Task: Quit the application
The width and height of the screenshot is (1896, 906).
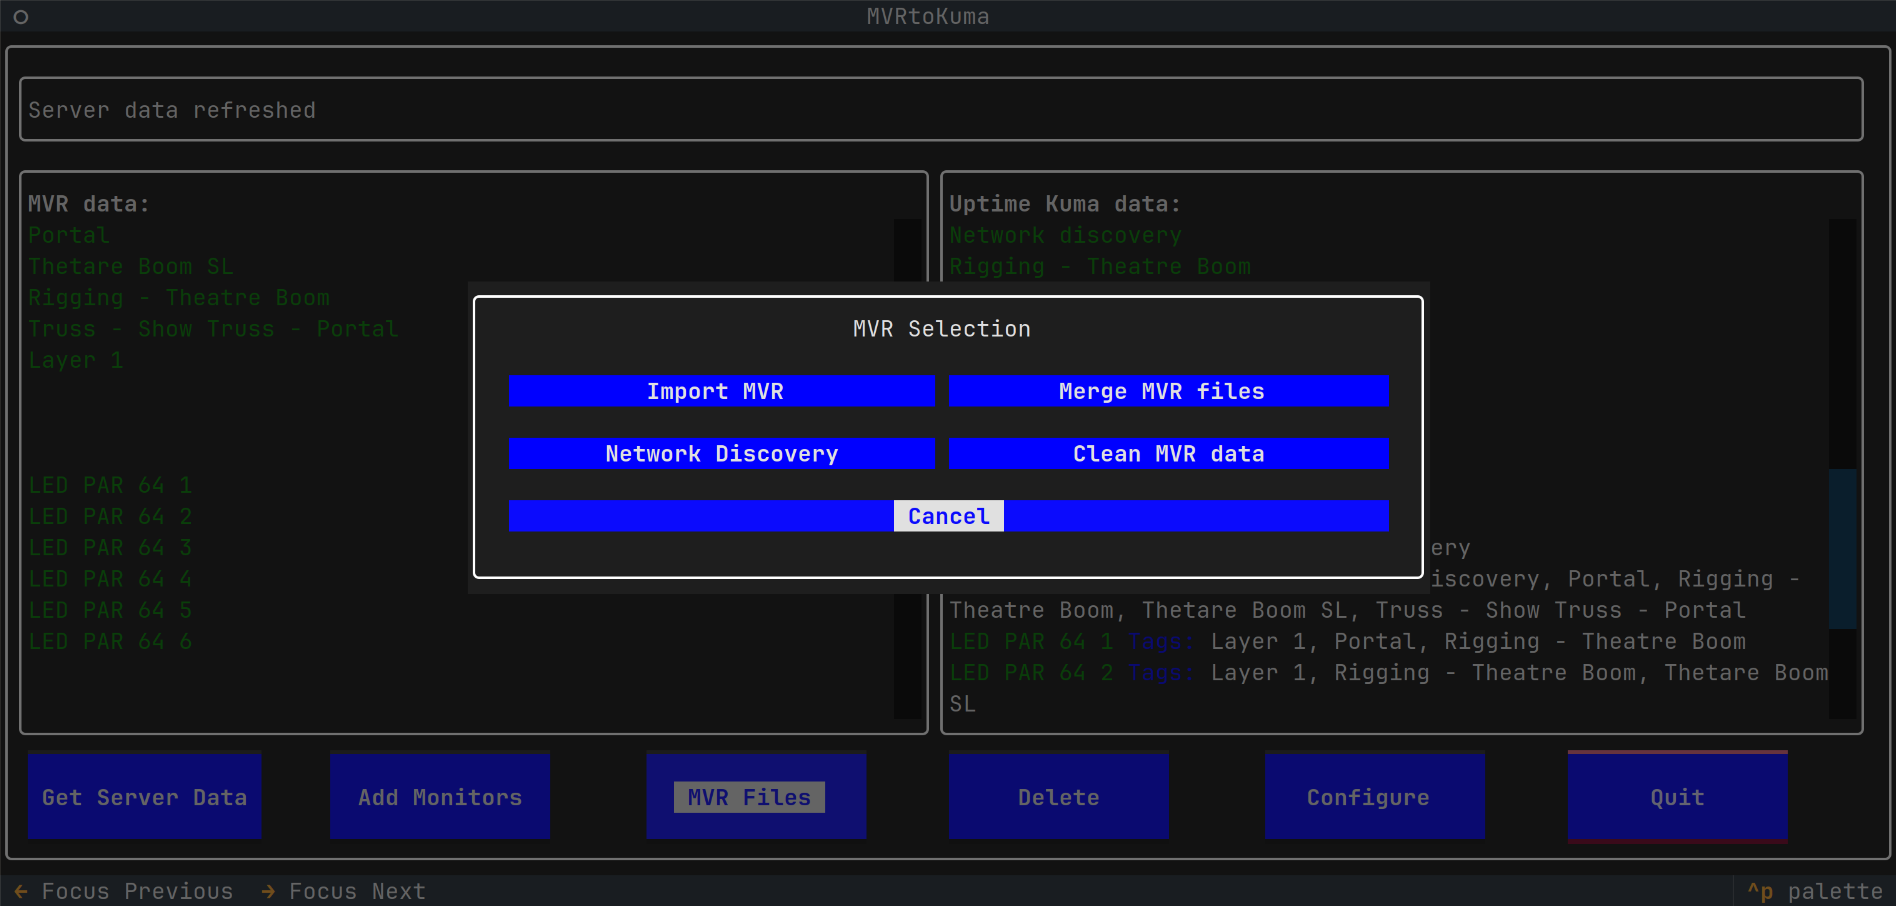Action: click(x=1678, y=796)
